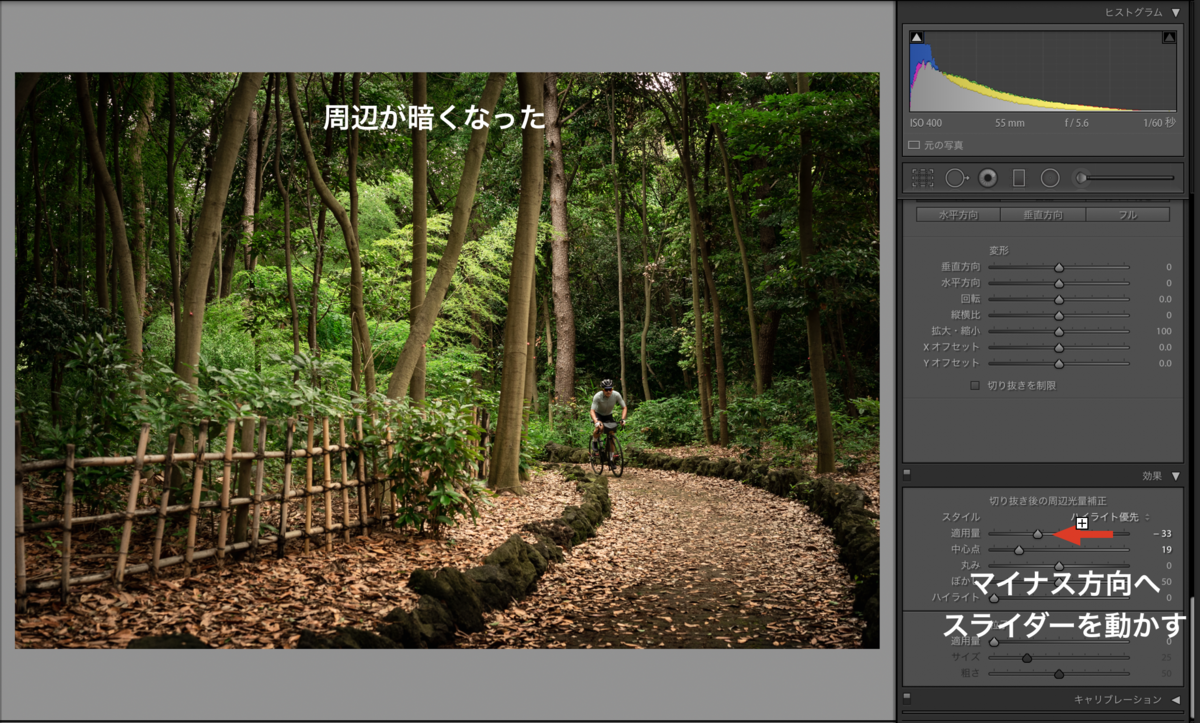Image resolution: width=1200 pixels, height=723 pixels.
Task: Select the Graduated Filter tool
Action: click(1019, 178)
